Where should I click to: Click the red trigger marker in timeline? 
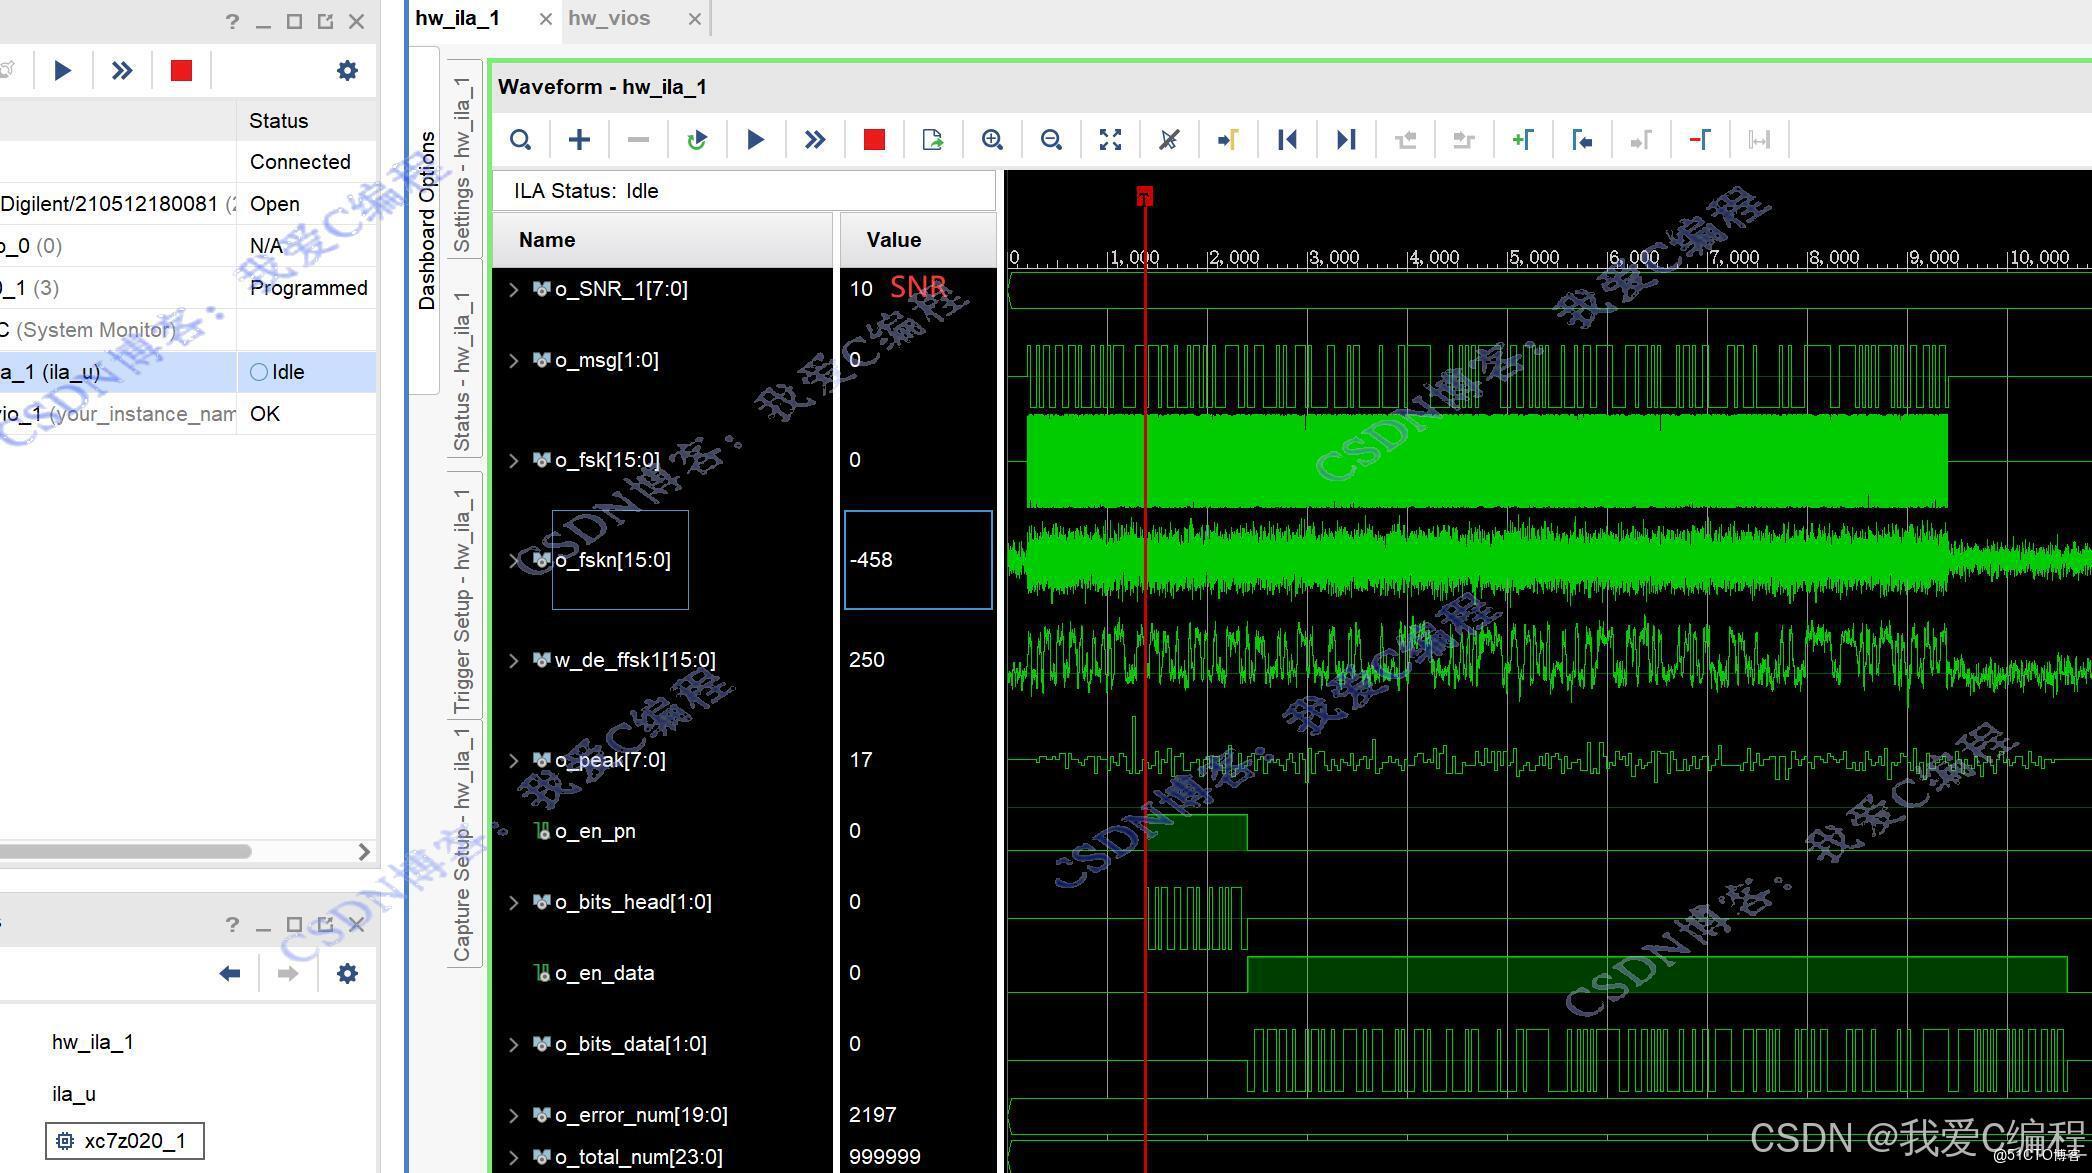(1145, 196)
